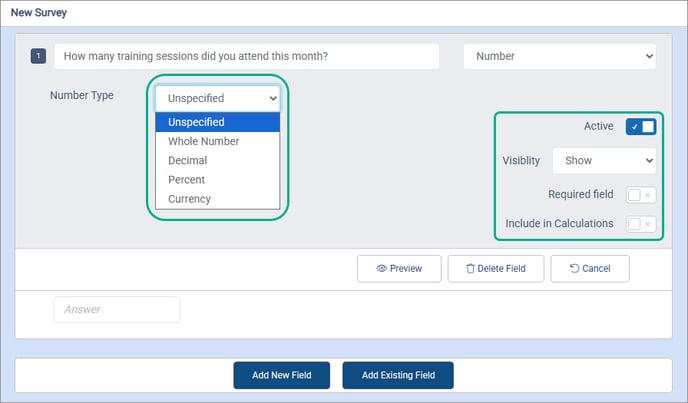Open the Number field type dropdown
The image size is (688, 403).
click(559, 57)
